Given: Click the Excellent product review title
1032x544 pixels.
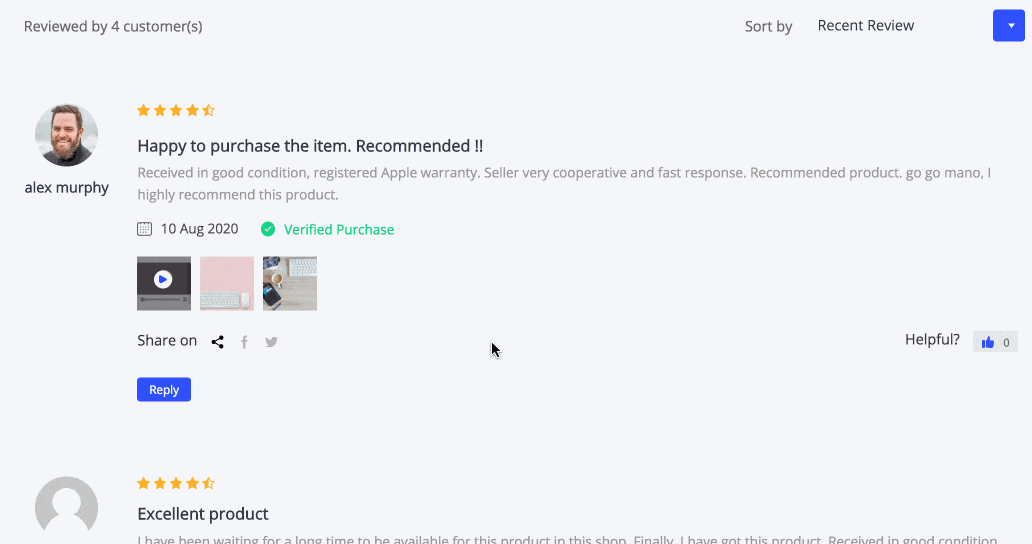Looking at the screenshot, I should (203, 514).
